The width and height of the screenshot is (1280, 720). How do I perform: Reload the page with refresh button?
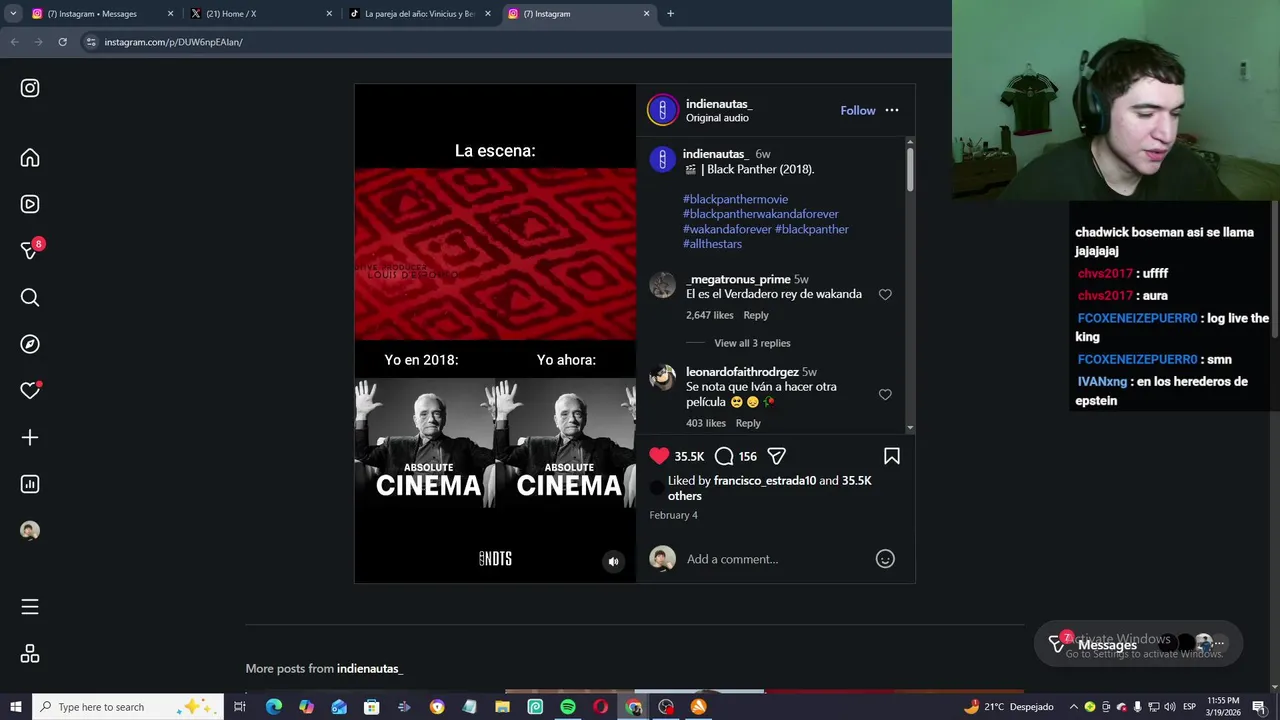[x=62, y=42]
